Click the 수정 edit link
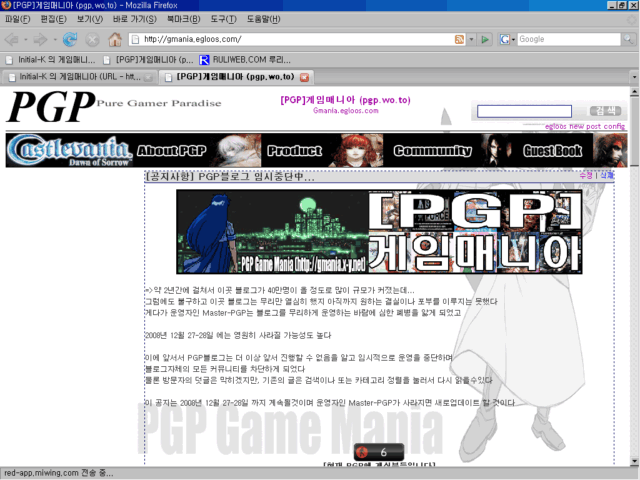The height and width of the screenshot is (480, 640). pos(586,176)
